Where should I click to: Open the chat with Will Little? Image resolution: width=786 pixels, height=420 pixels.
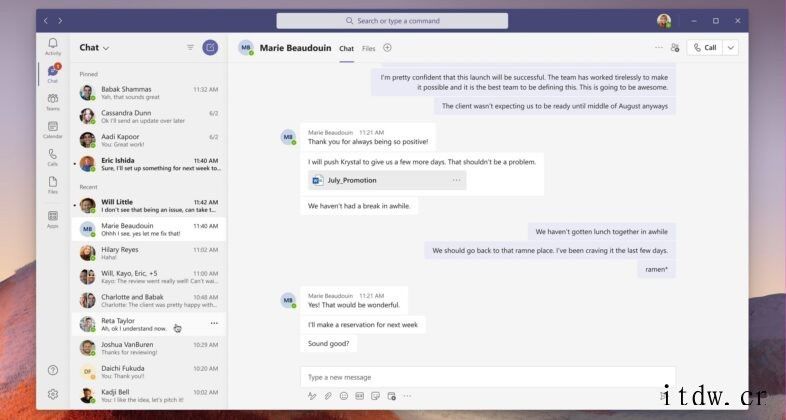(148, 205)
